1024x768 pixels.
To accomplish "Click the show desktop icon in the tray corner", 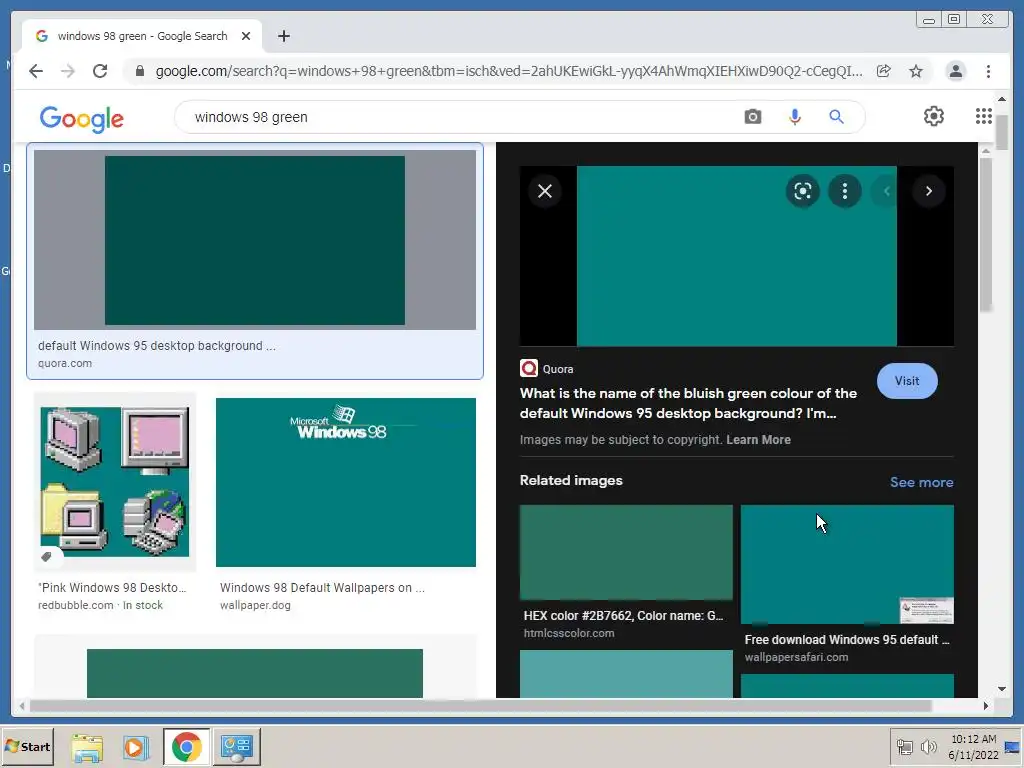I will [x=1013, y=747].
